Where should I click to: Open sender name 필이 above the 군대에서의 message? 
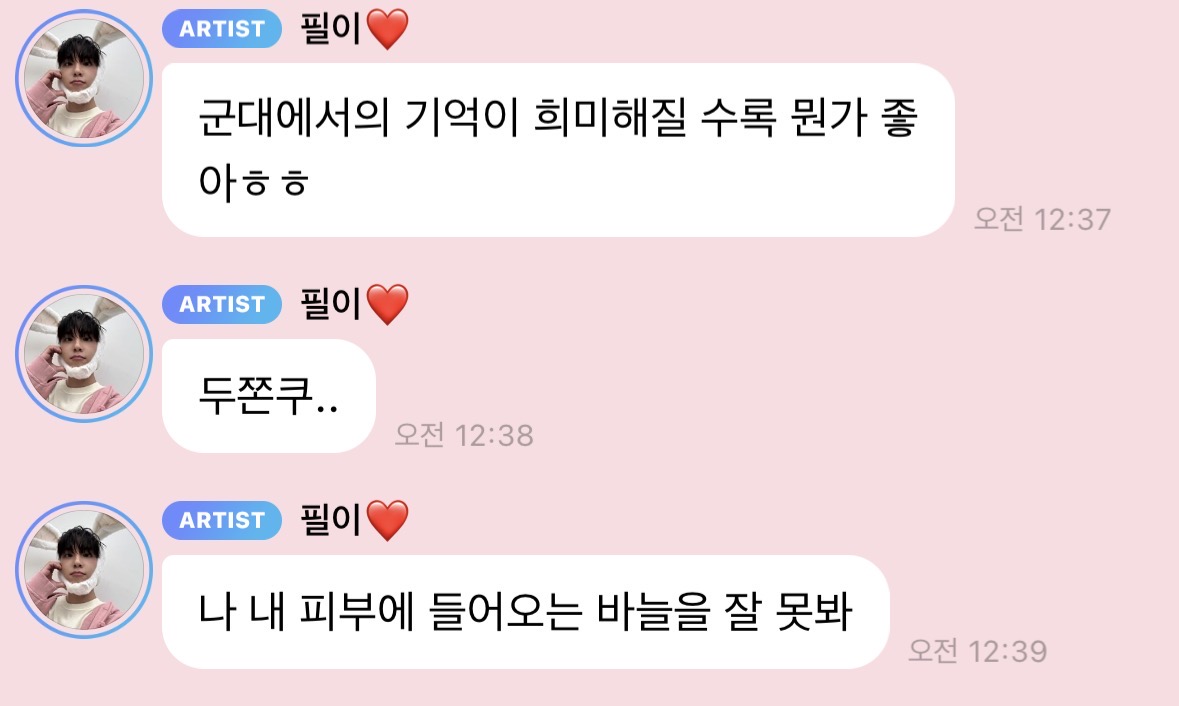click(331, 29)
